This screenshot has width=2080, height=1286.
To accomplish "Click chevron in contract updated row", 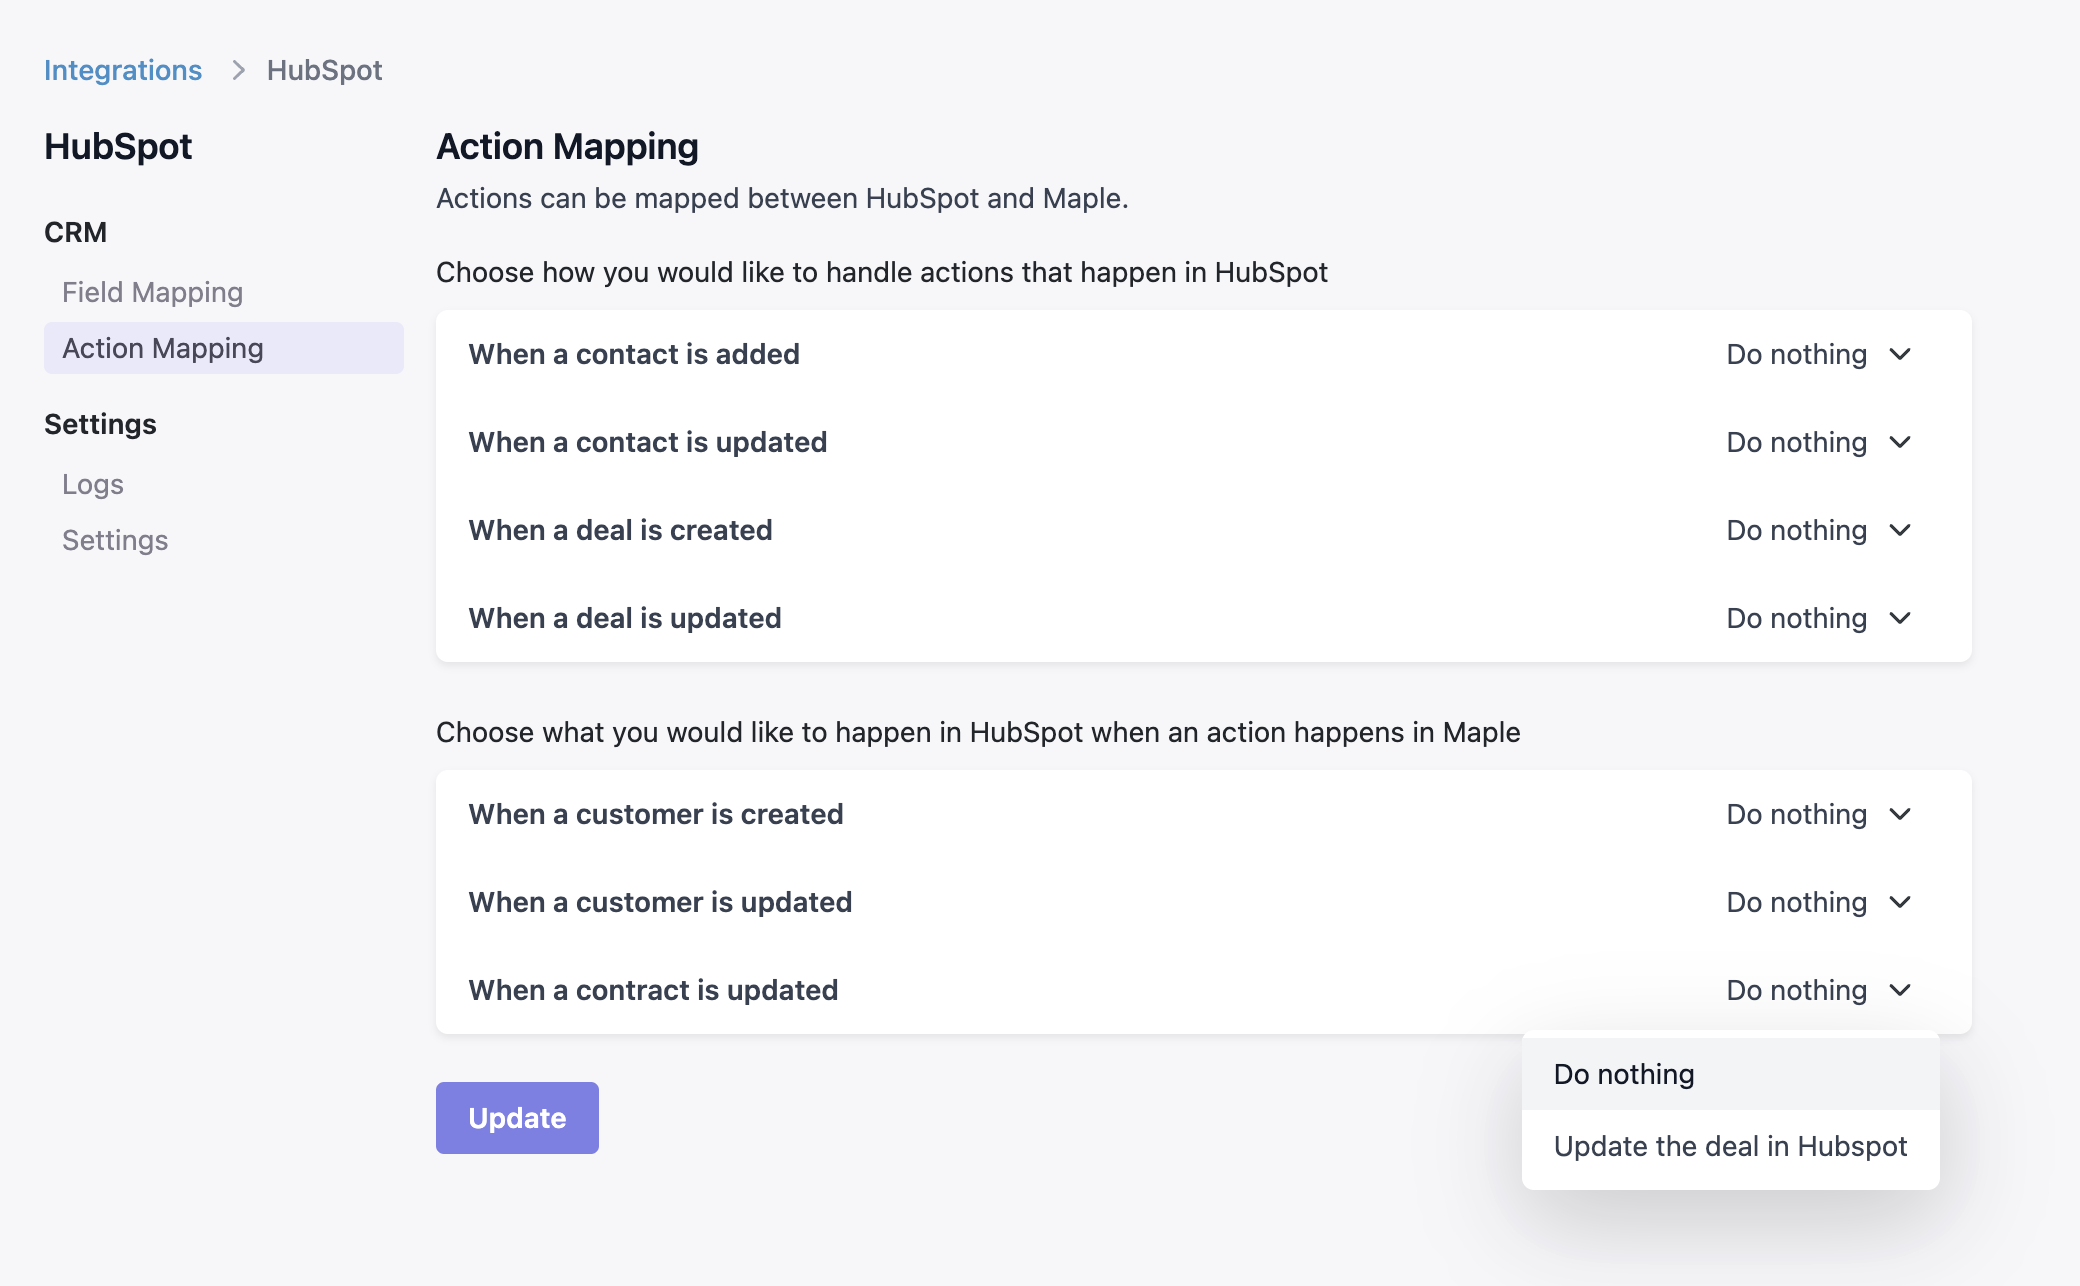I will tap(1900, 990).
